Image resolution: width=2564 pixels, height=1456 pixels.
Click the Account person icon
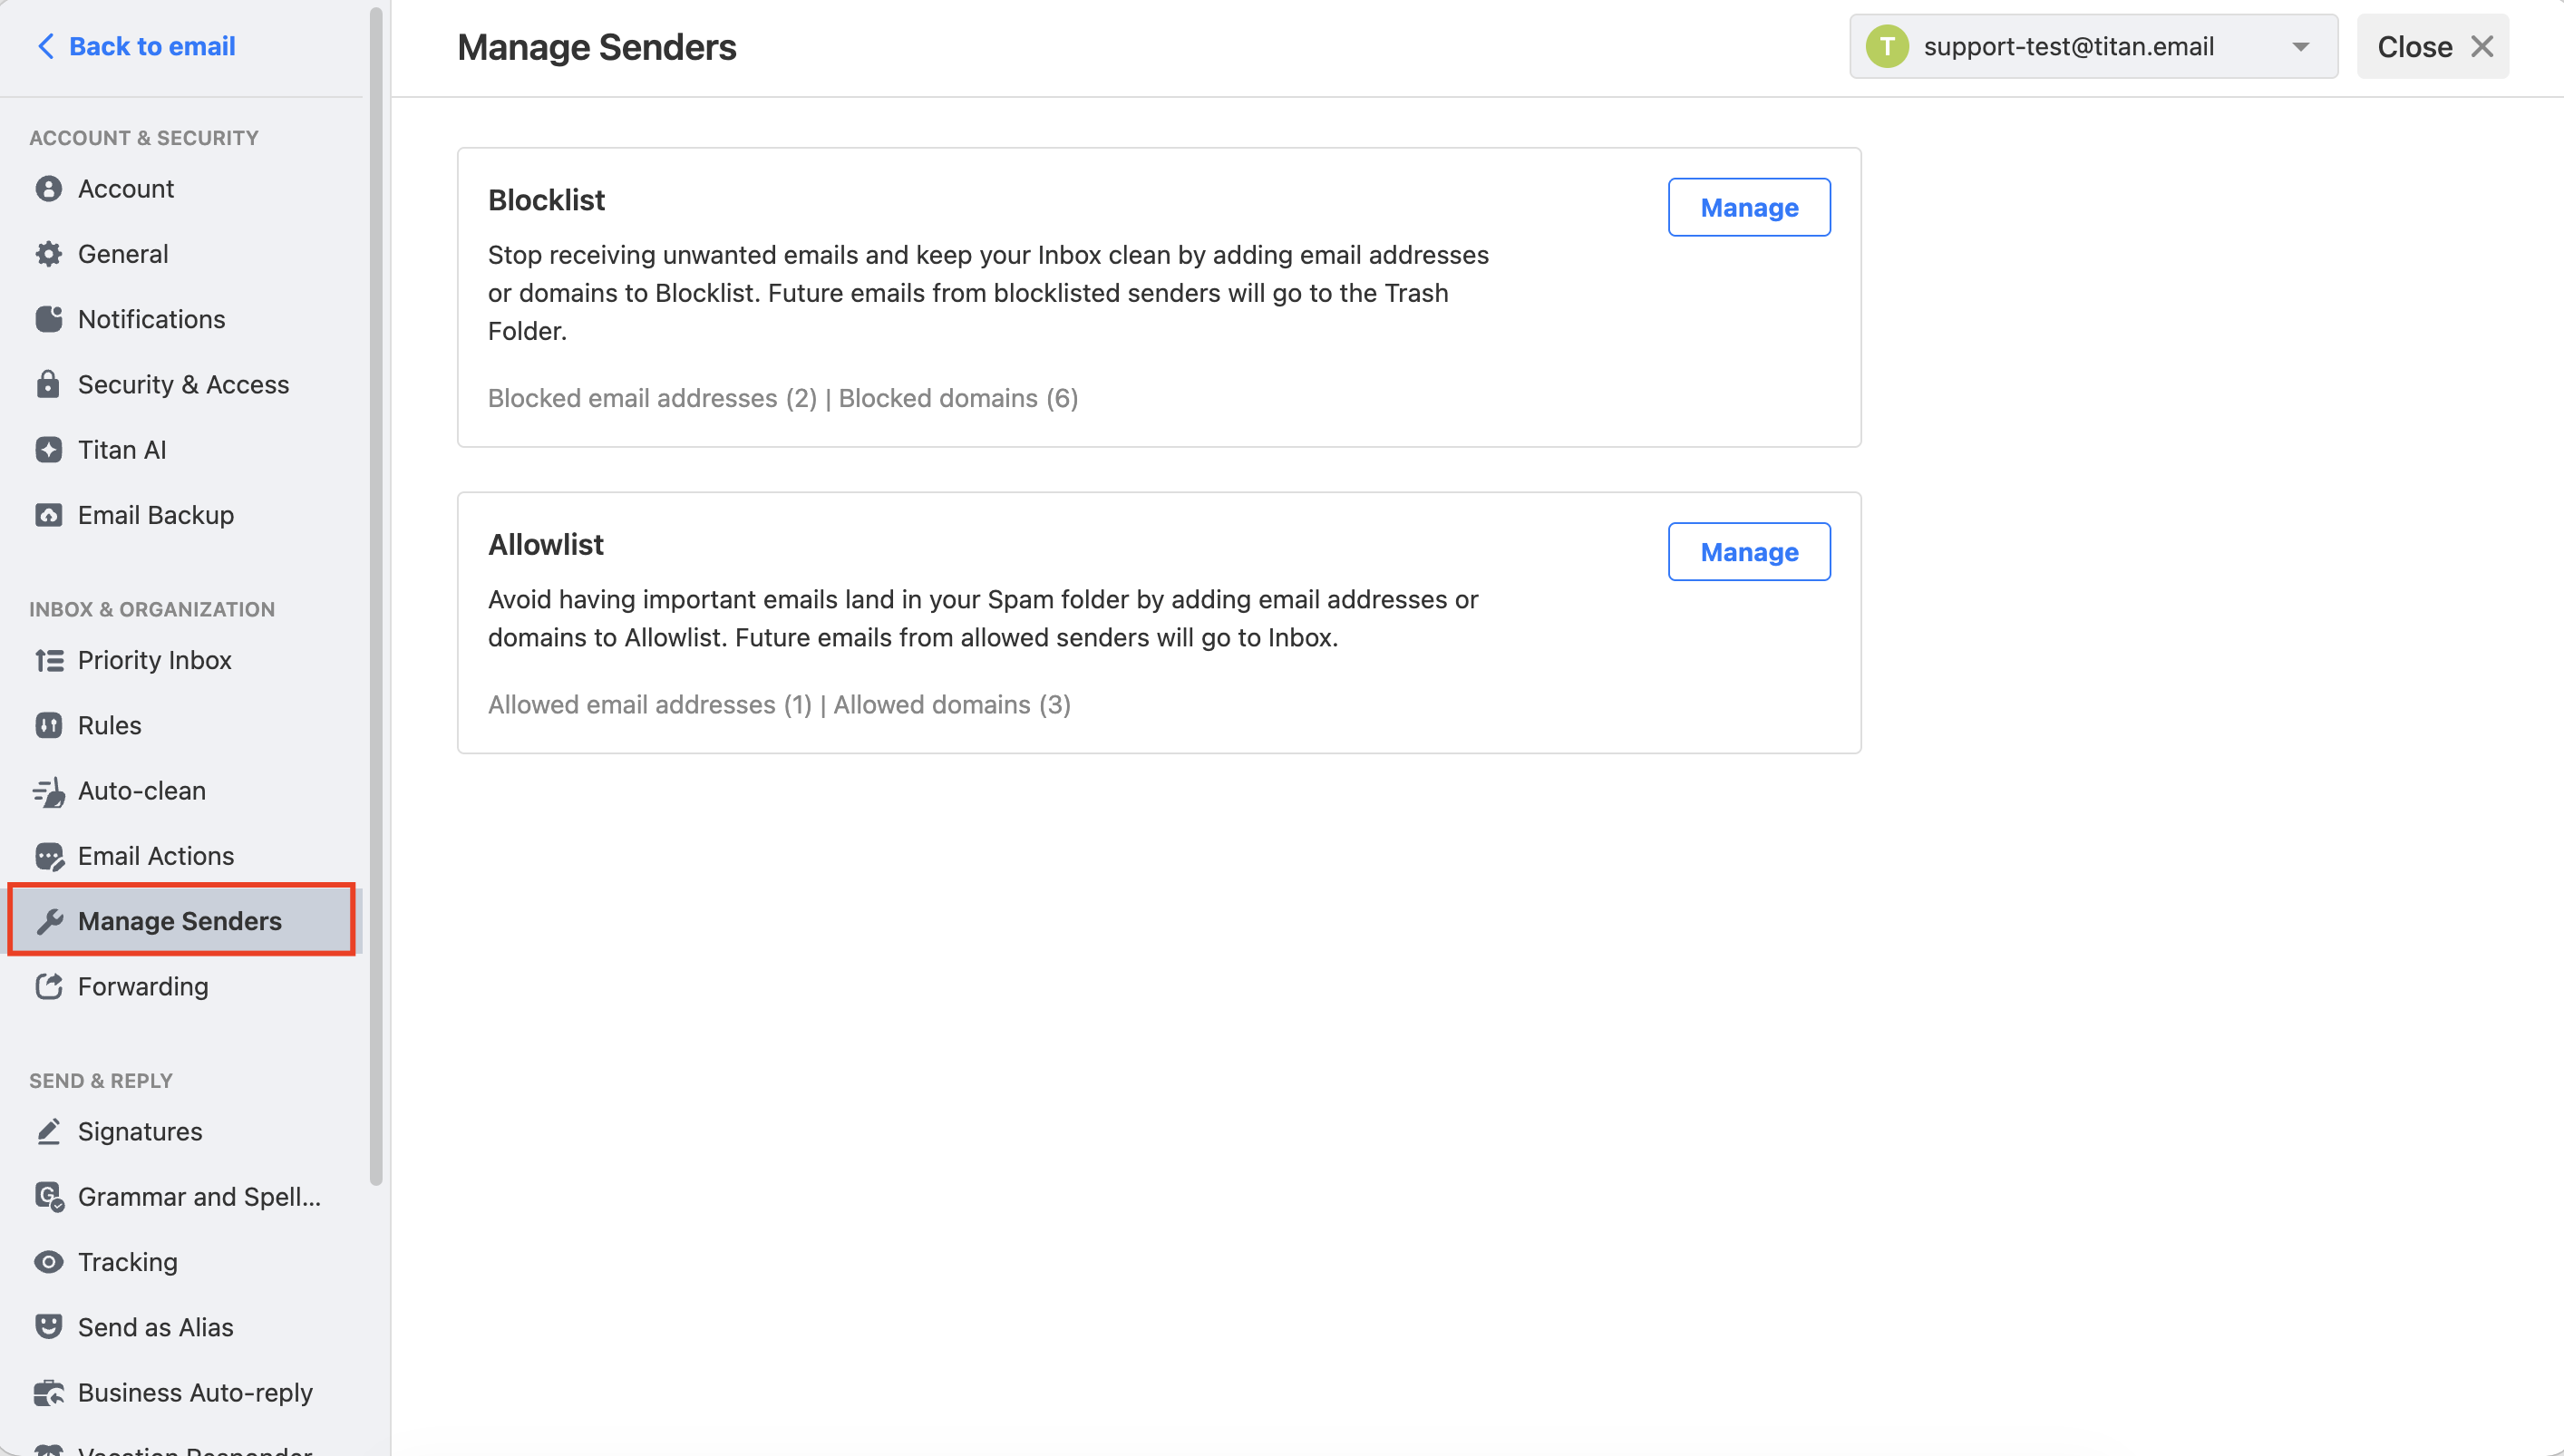48,189
